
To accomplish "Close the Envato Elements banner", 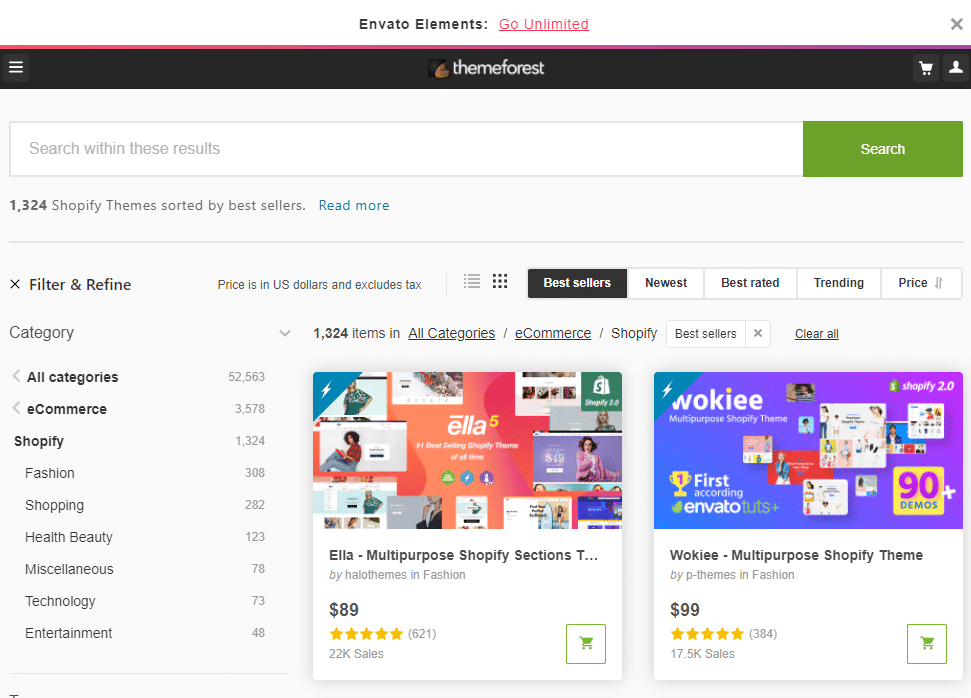I will [956, 24].
